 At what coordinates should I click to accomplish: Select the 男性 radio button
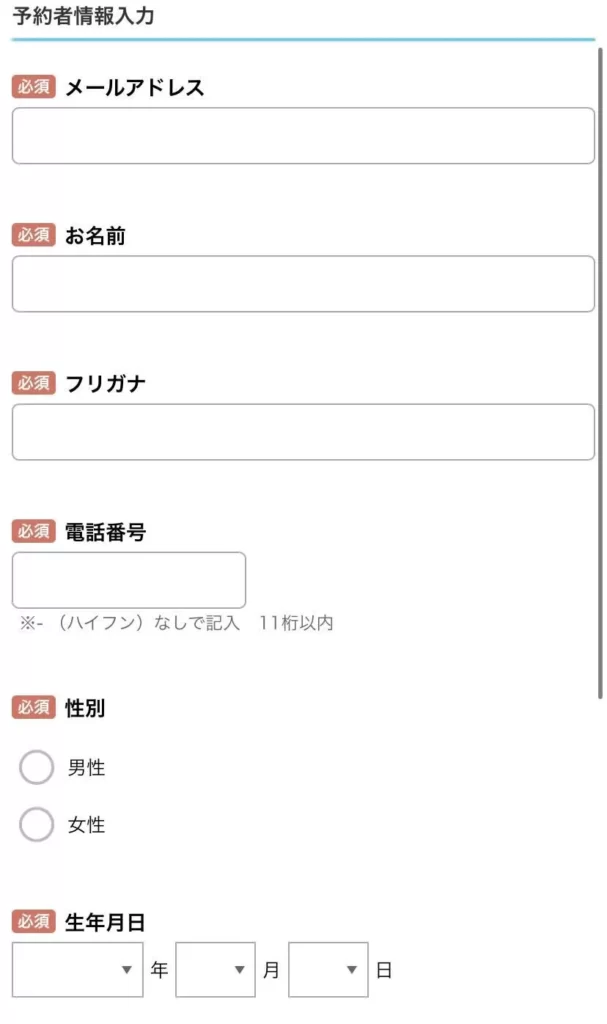(37, 769)
